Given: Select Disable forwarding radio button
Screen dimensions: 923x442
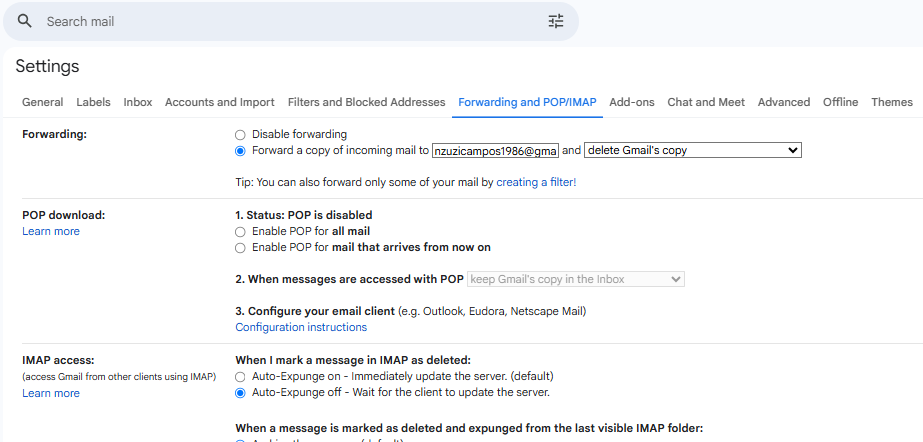Looking at the screenshot, I should click(x=240, y=134).
